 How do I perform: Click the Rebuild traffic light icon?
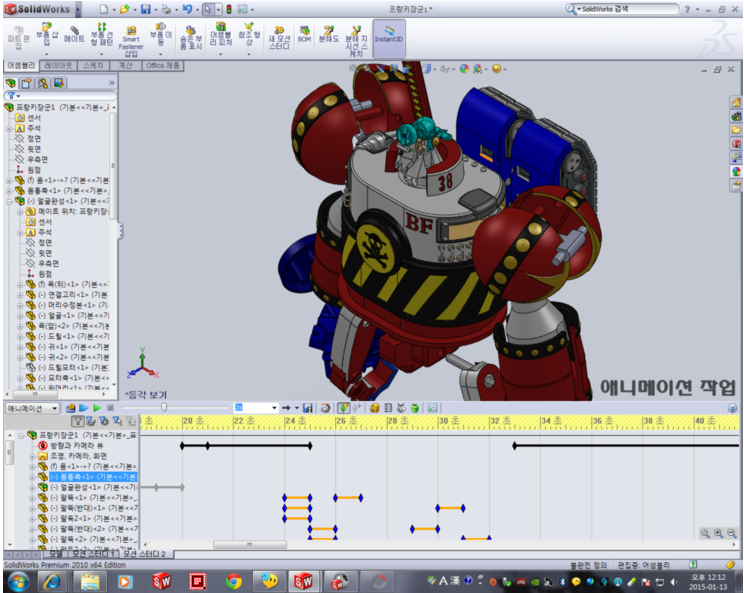click(x=229, y=9)
